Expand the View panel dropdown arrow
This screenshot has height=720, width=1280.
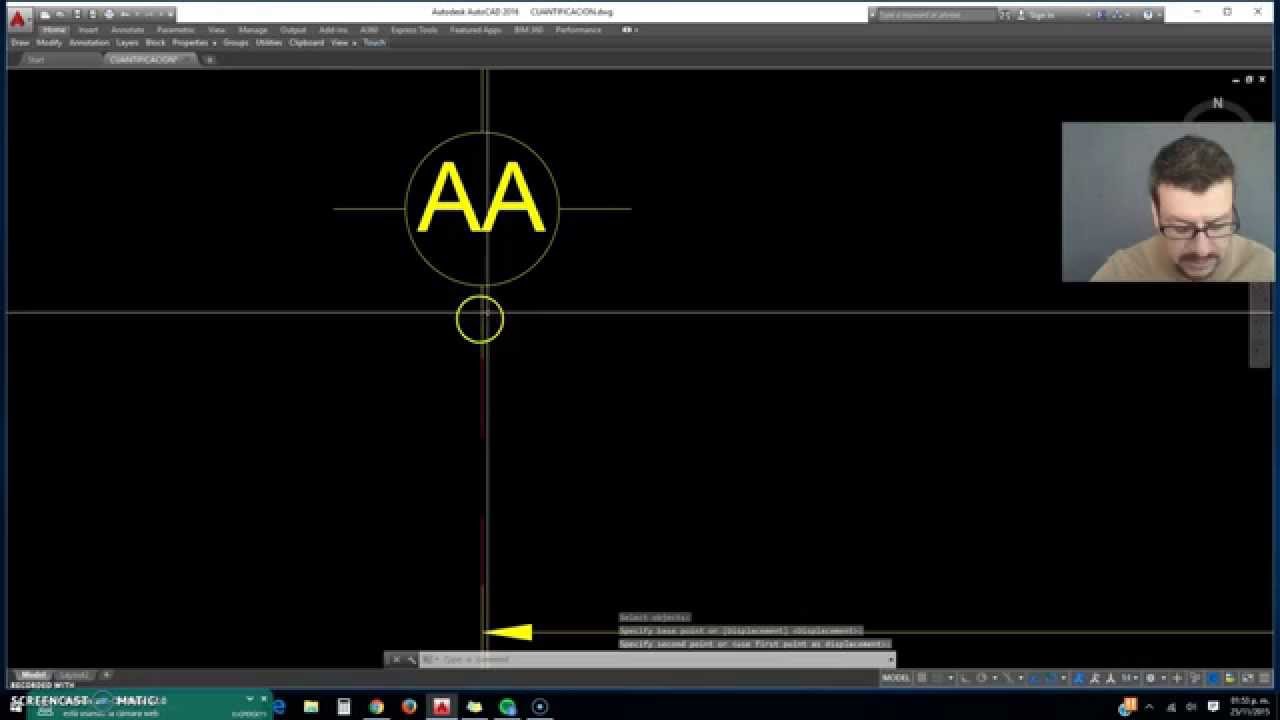coord(354,43)
